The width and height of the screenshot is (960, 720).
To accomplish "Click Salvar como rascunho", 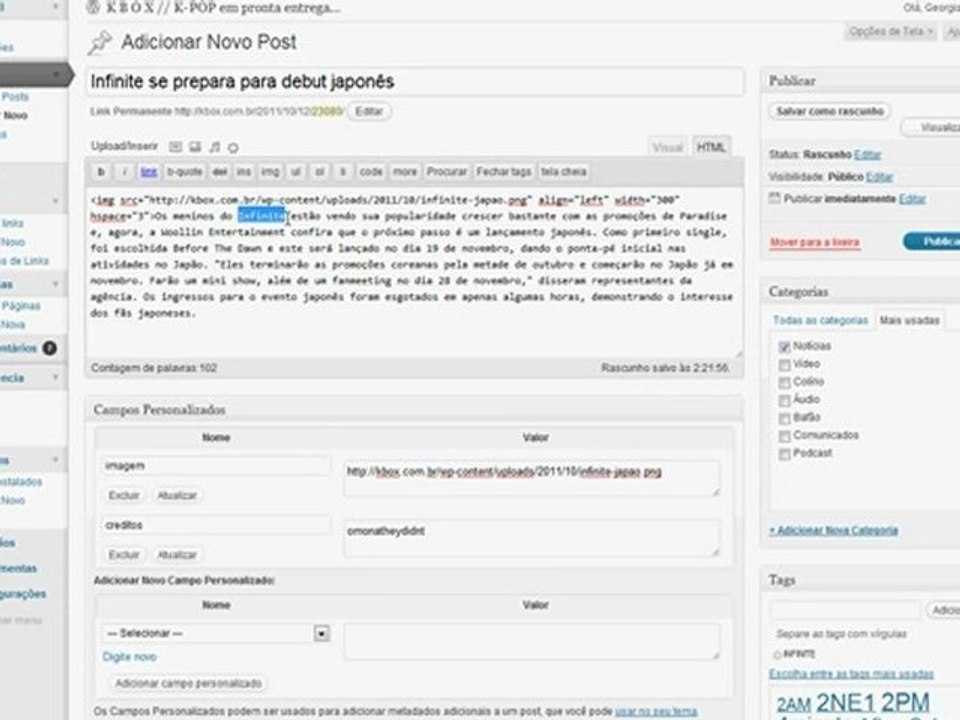I will click(830, 111).
